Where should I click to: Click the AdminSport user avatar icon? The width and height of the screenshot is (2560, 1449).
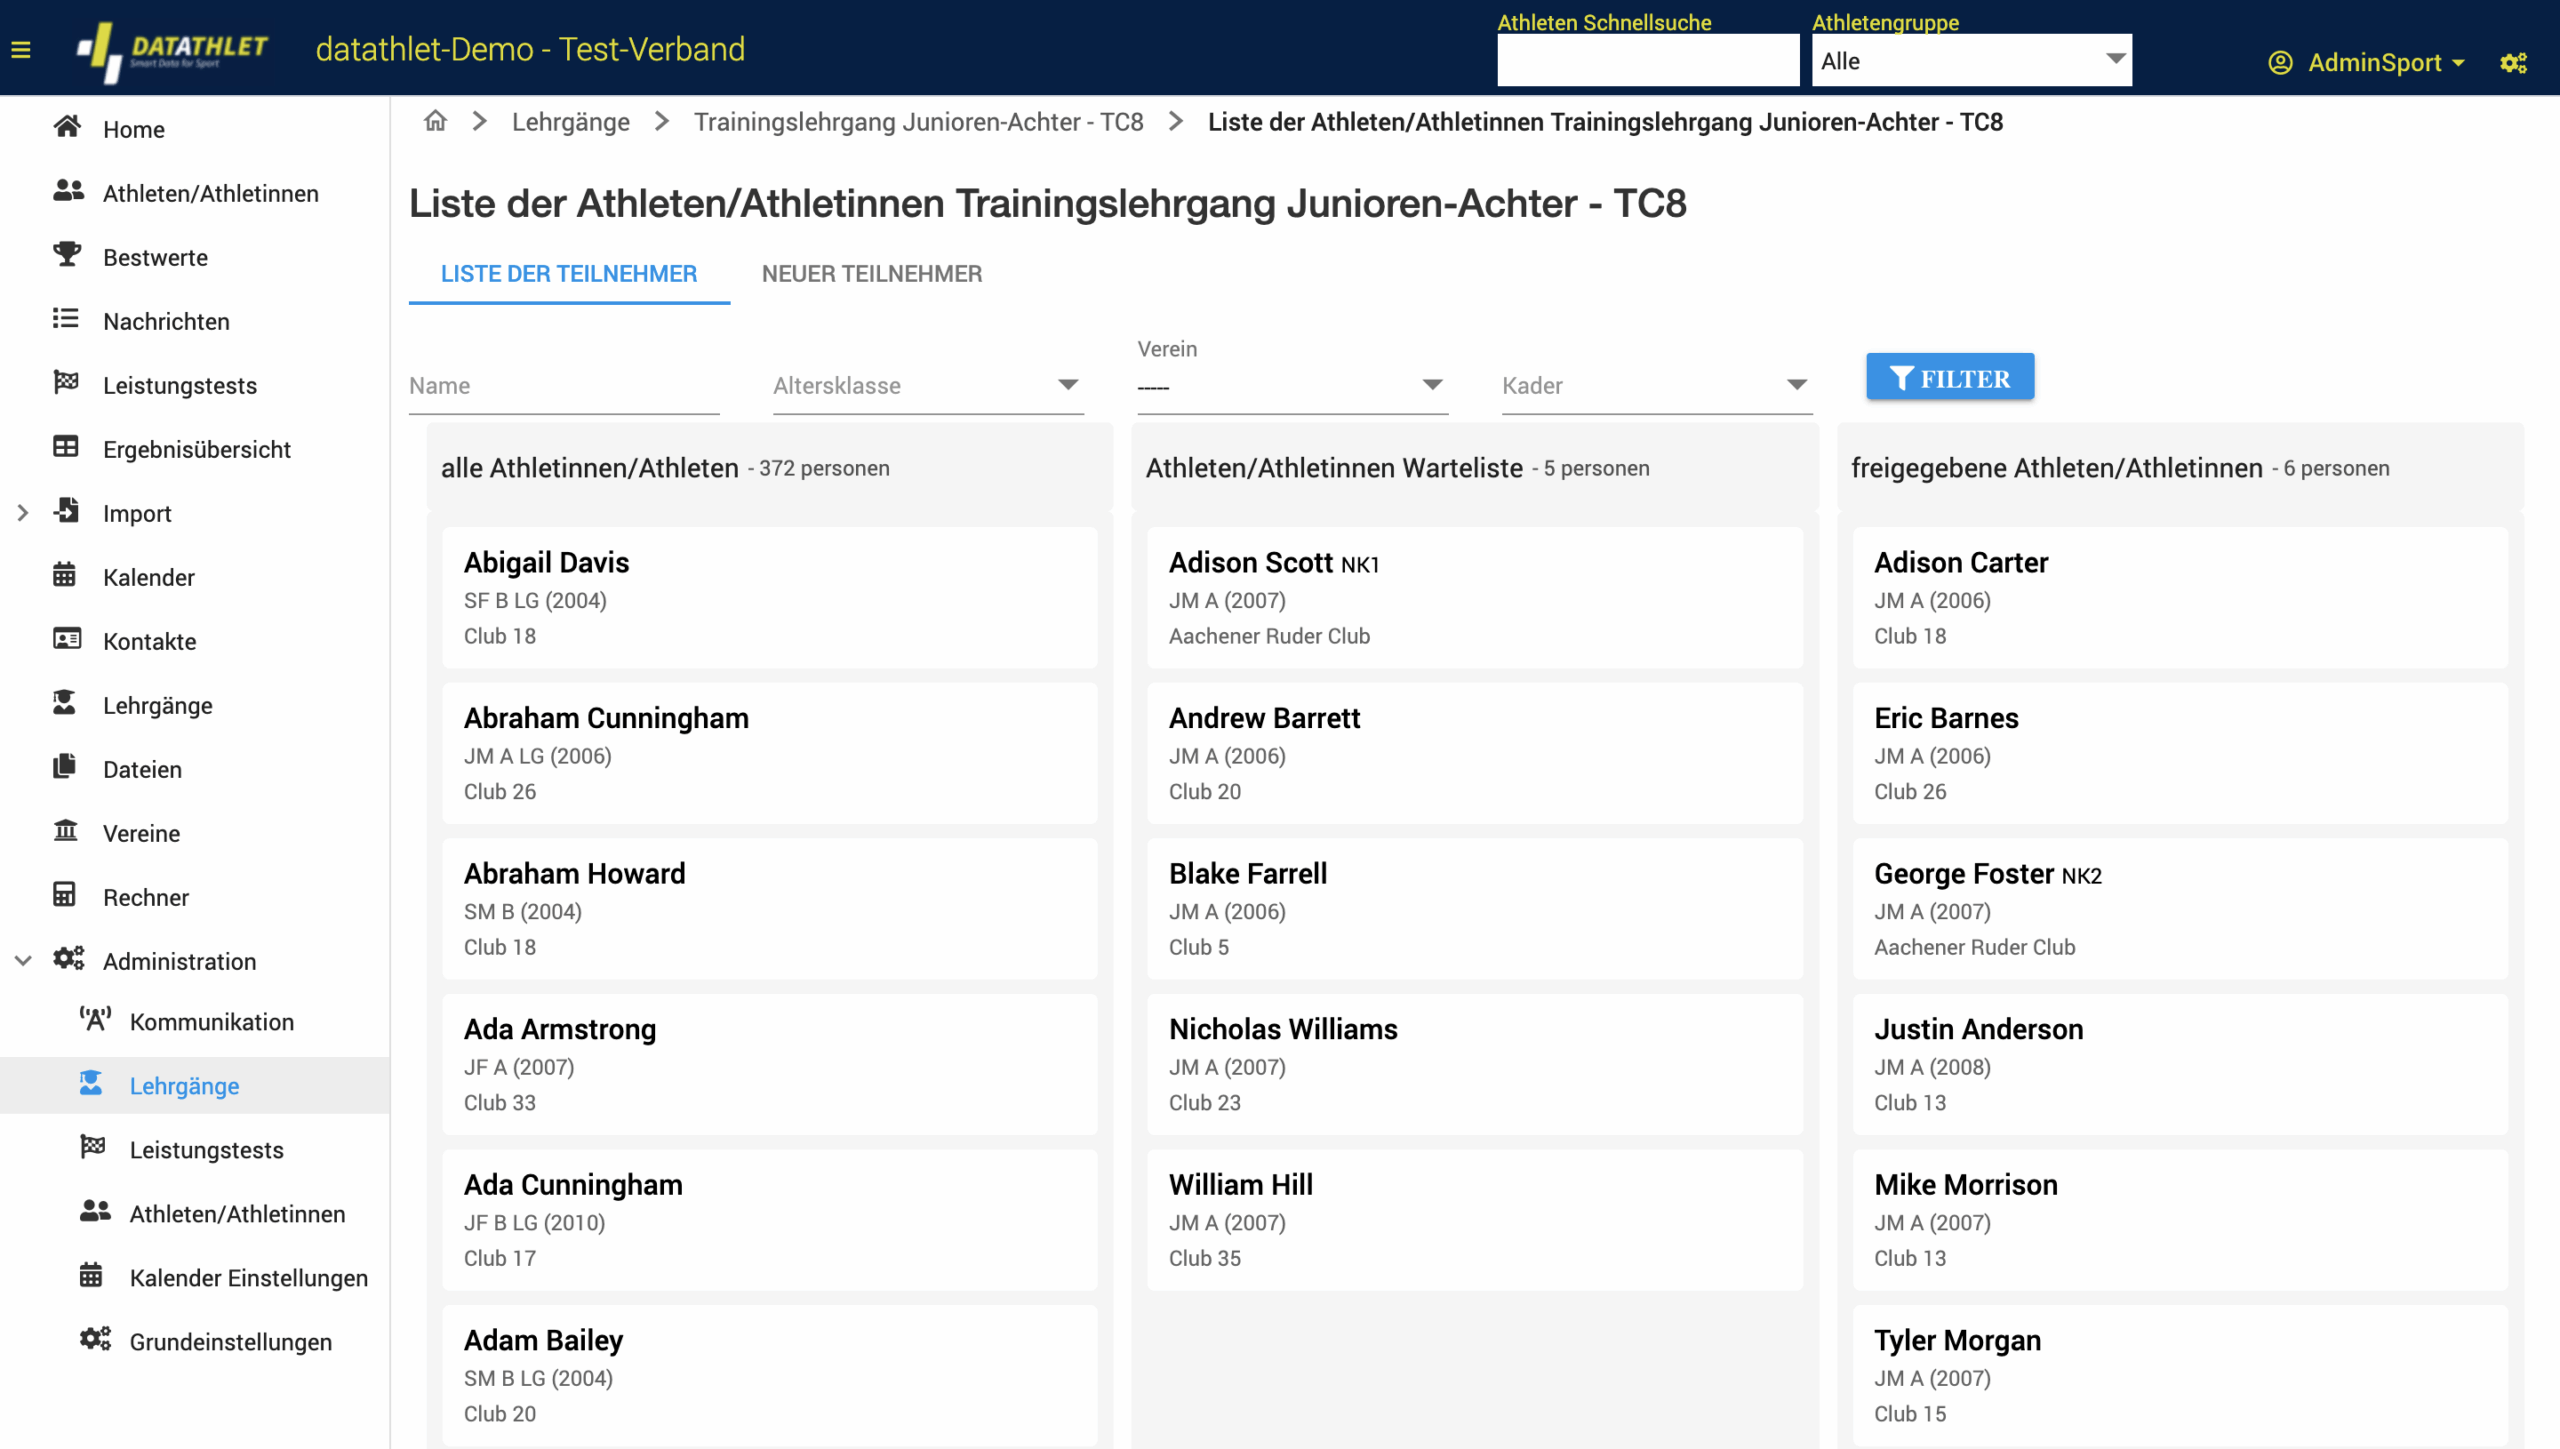2280,63
